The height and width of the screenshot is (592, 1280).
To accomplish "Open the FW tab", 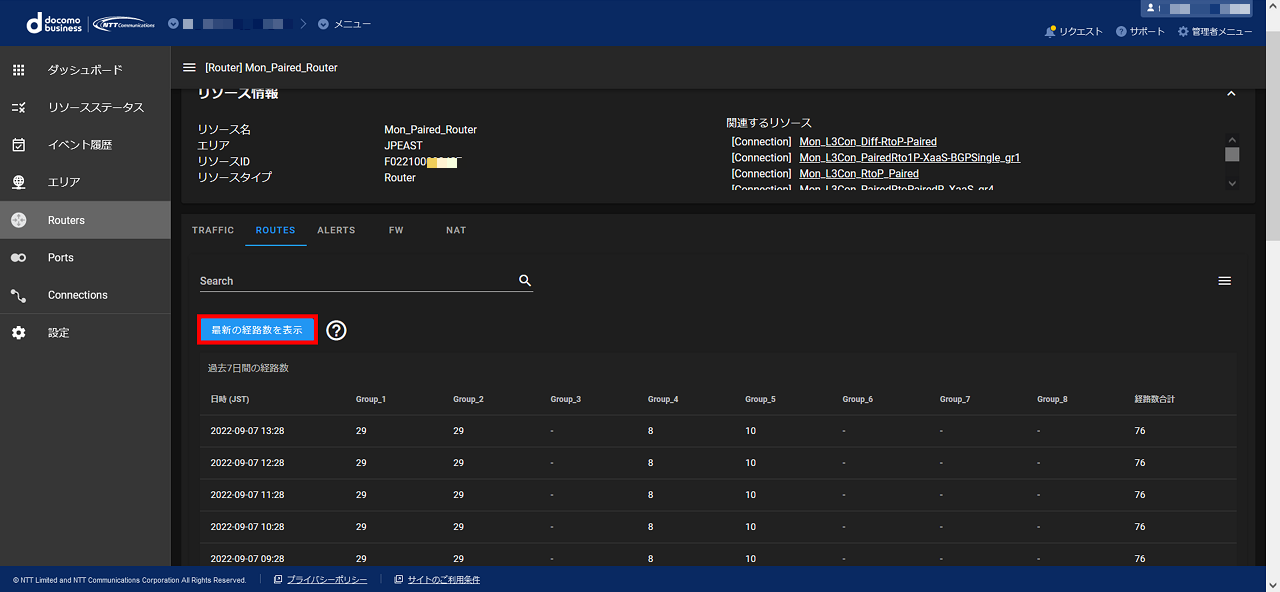I will pos(396,230).
